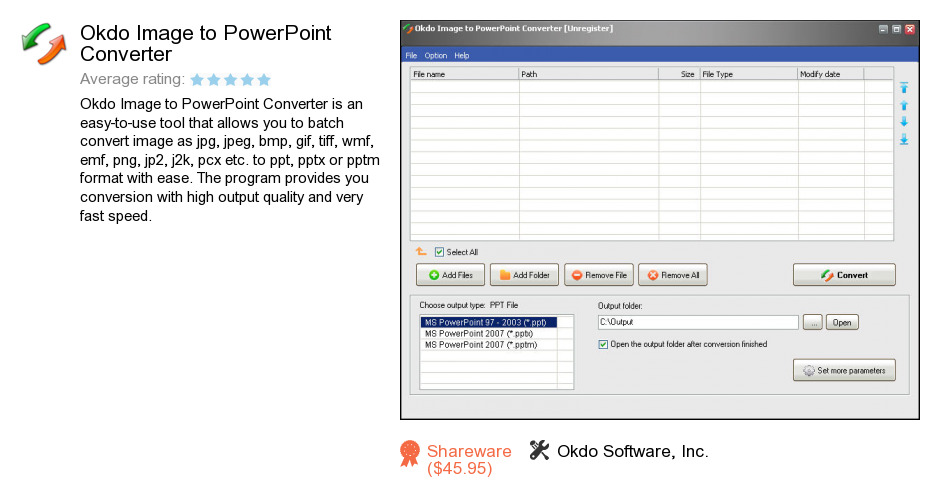Screen dimensions: 940x504
Task: Click the Remove All button
Action: click(673, 275)
